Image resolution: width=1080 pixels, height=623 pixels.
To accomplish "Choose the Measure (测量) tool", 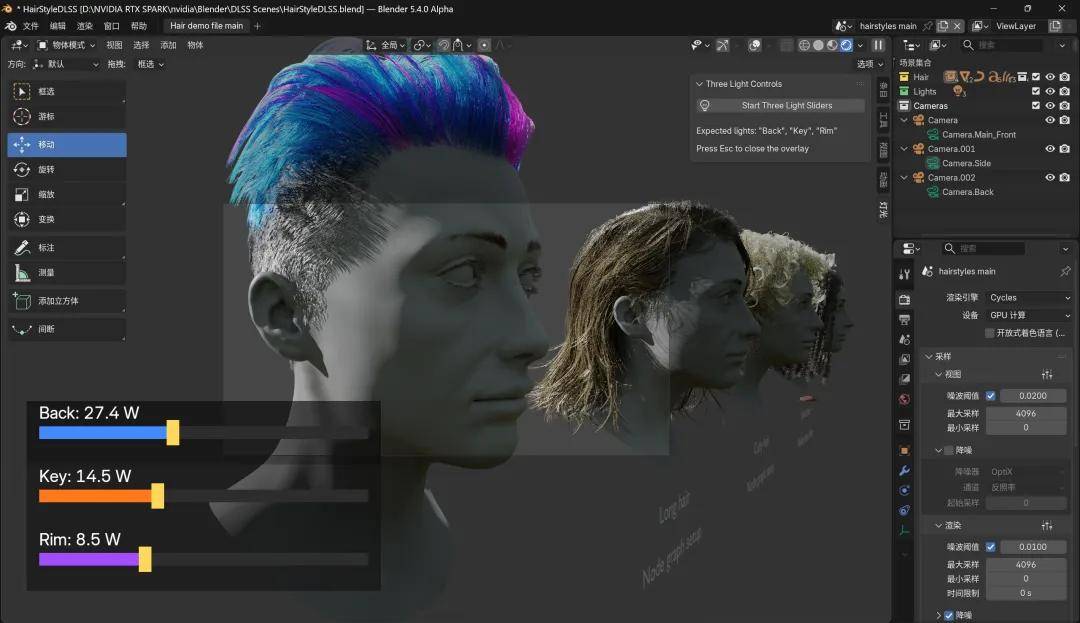I will coord(67,273).
